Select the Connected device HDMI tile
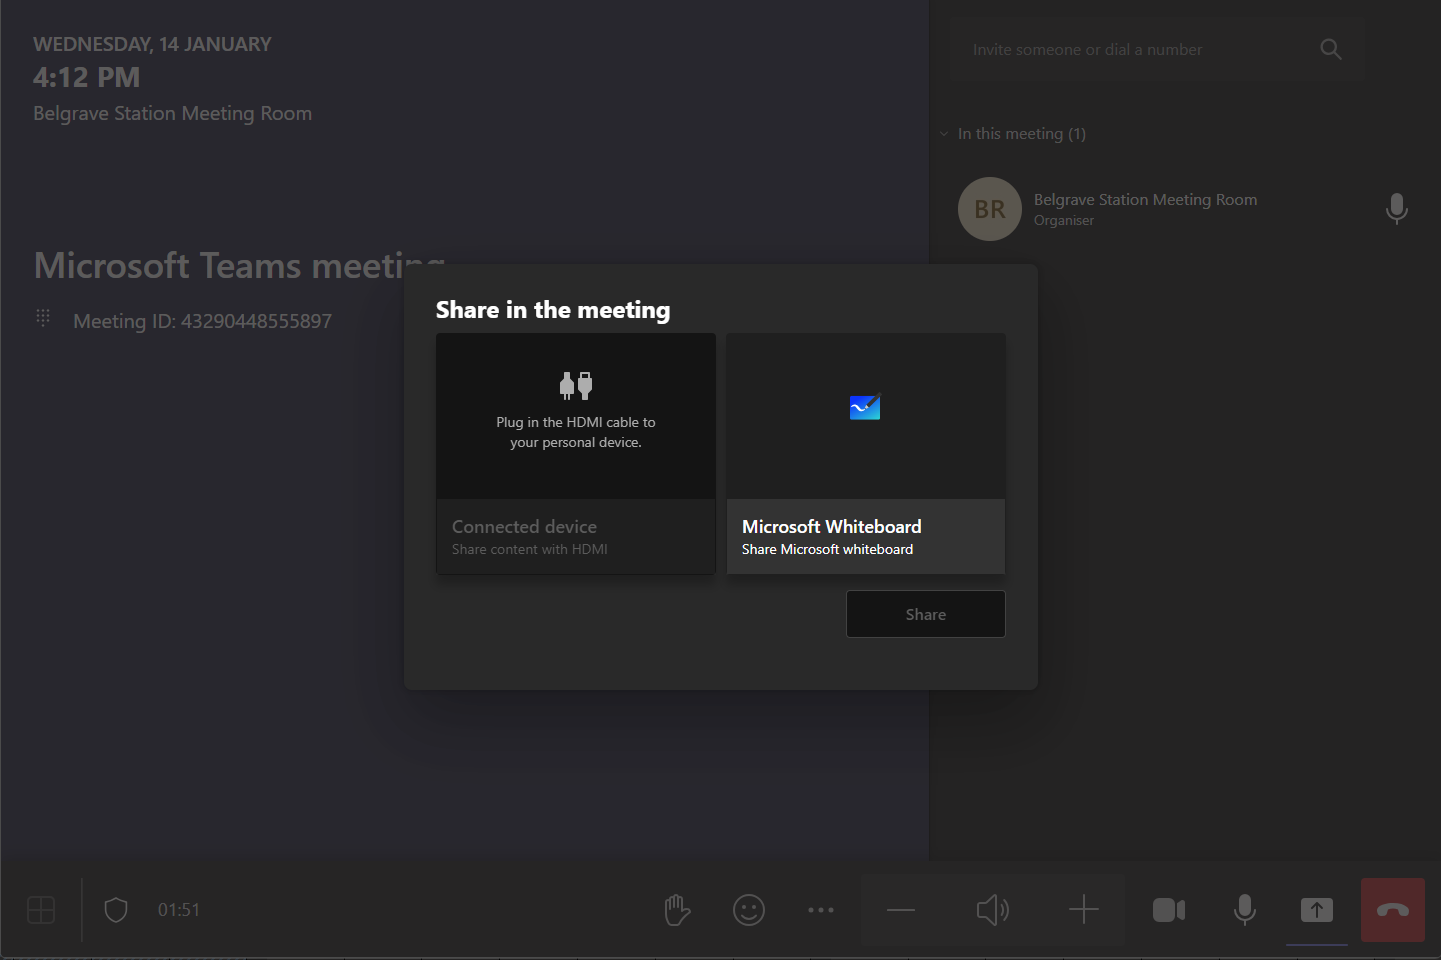This screenshot has width=1441, height=960. click(x=576, y=453)
